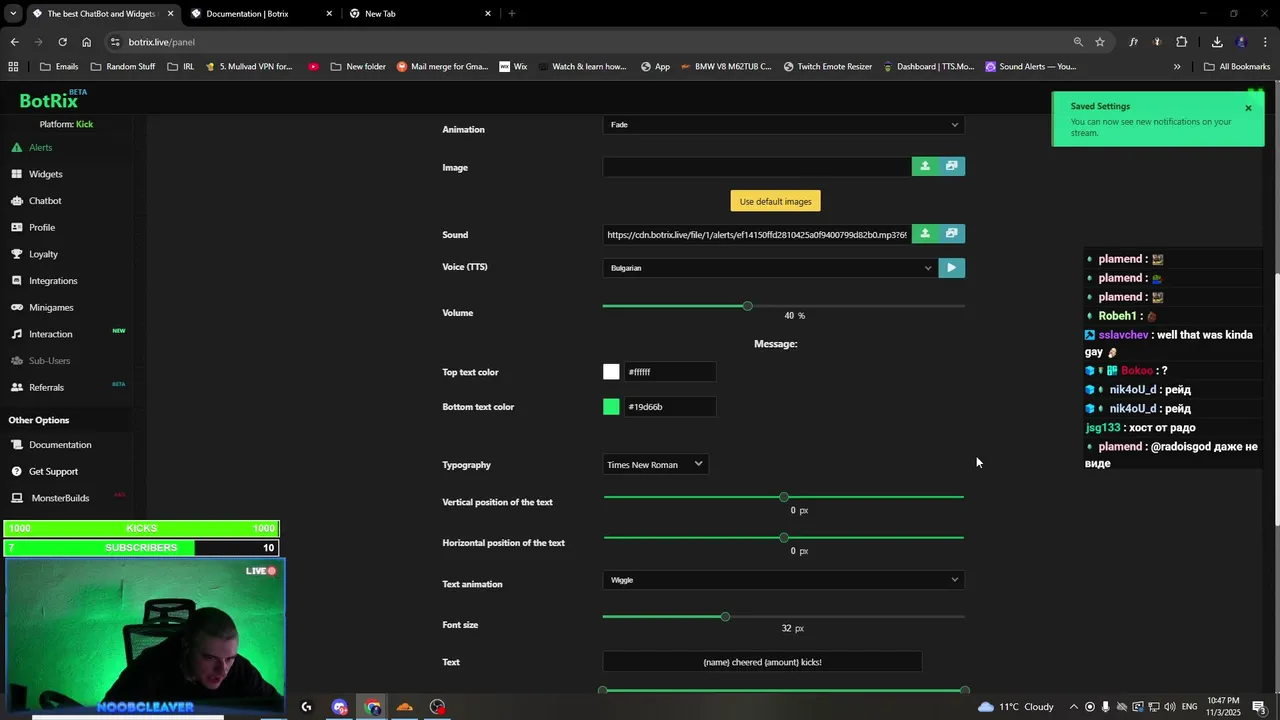
Task: Play the TTS voice preview
Action: [x=951, y=268]
